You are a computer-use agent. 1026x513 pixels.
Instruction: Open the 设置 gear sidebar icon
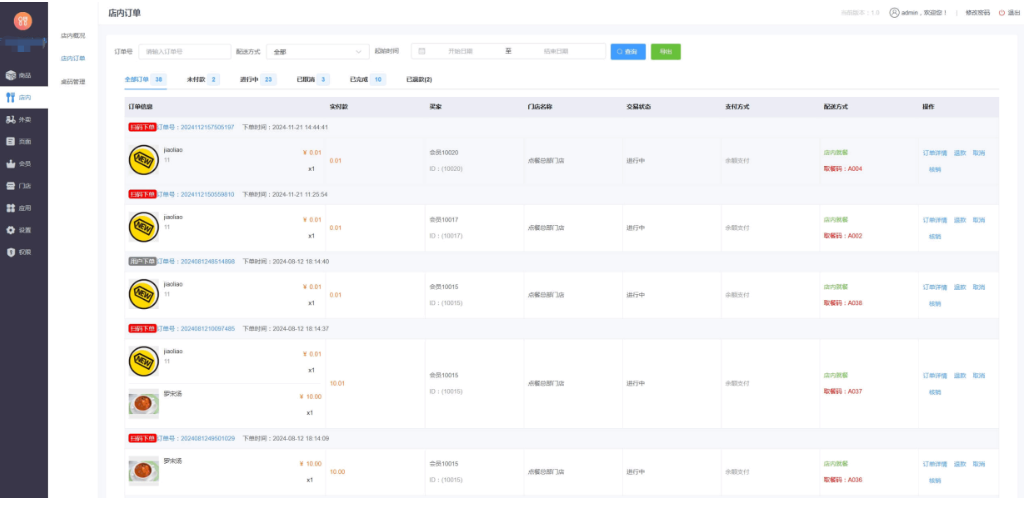[10, 230]
